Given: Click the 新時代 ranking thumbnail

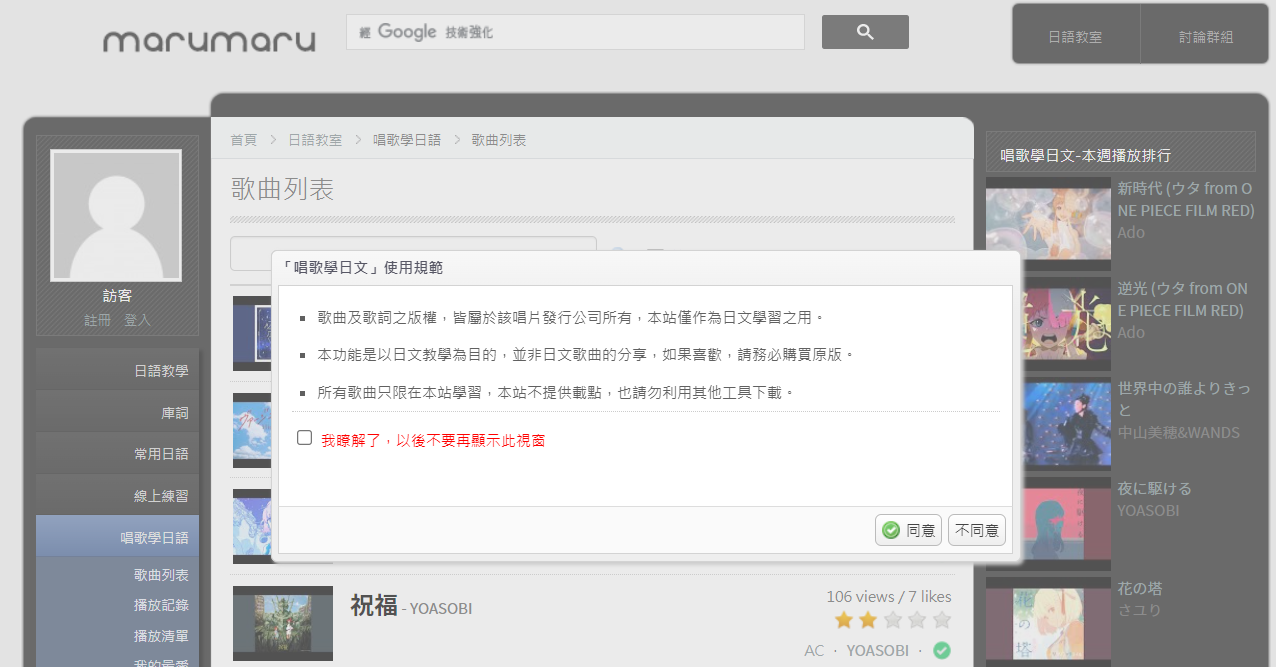Looking at the screenshot, I should pos(1048,224).
